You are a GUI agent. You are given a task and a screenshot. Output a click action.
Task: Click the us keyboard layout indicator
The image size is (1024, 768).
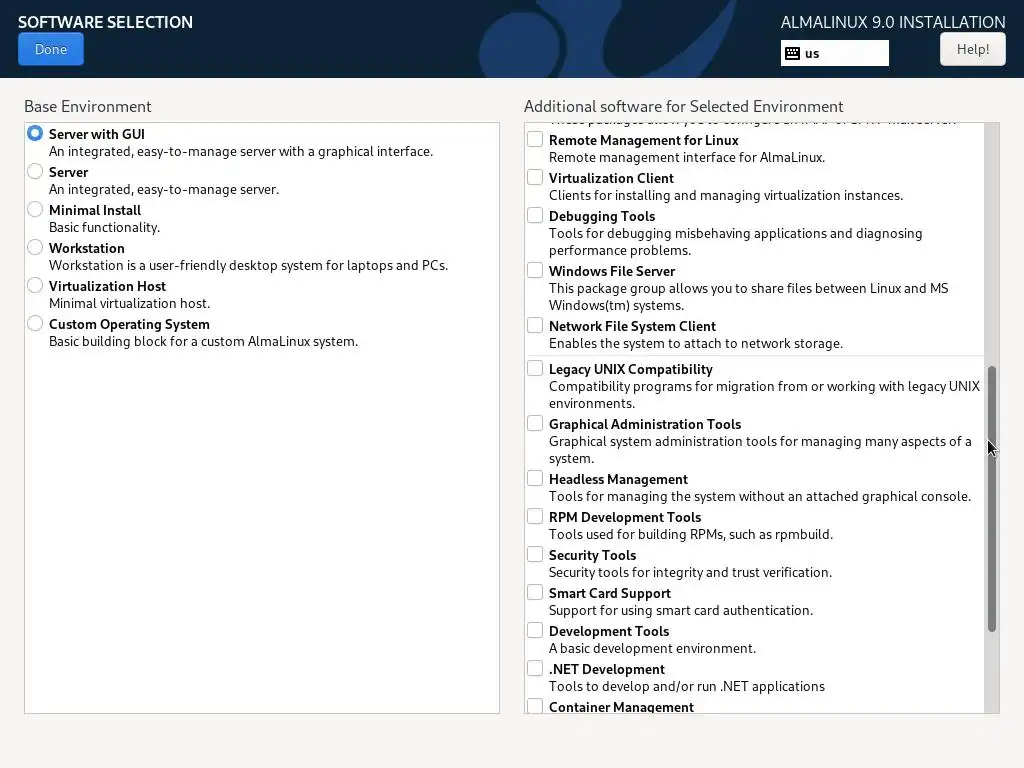click(x=835, y=53)
